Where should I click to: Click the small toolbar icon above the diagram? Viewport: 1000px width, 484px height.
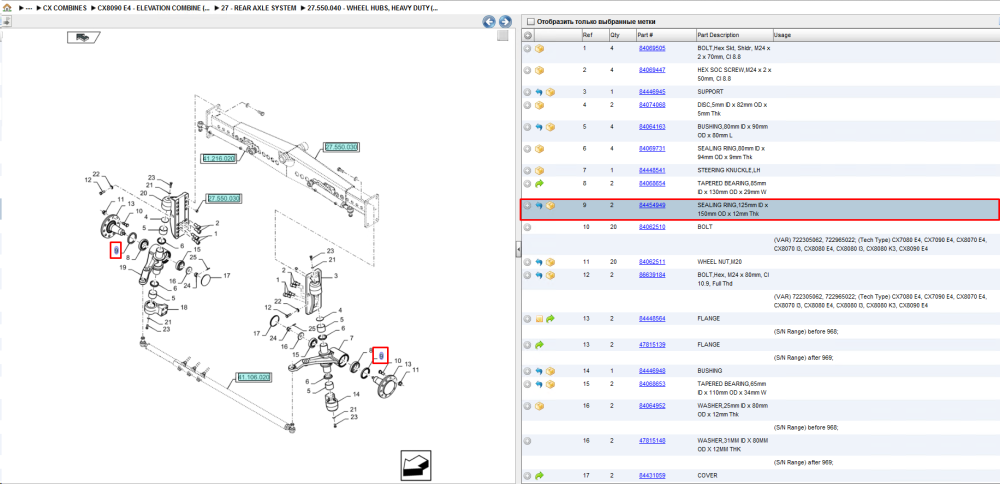7,22
